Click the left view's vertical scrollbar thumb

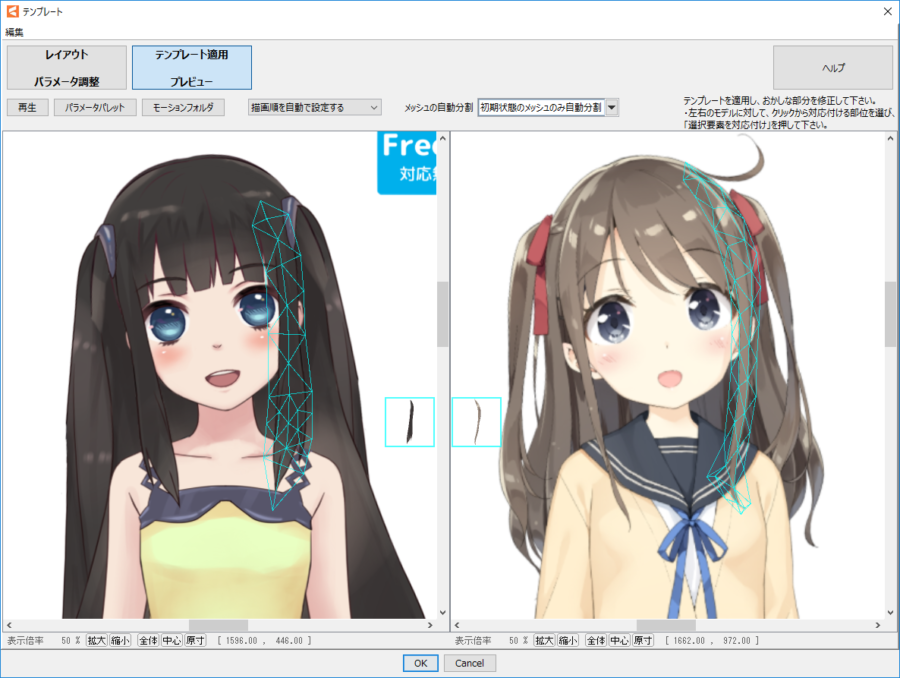point(443,314)
